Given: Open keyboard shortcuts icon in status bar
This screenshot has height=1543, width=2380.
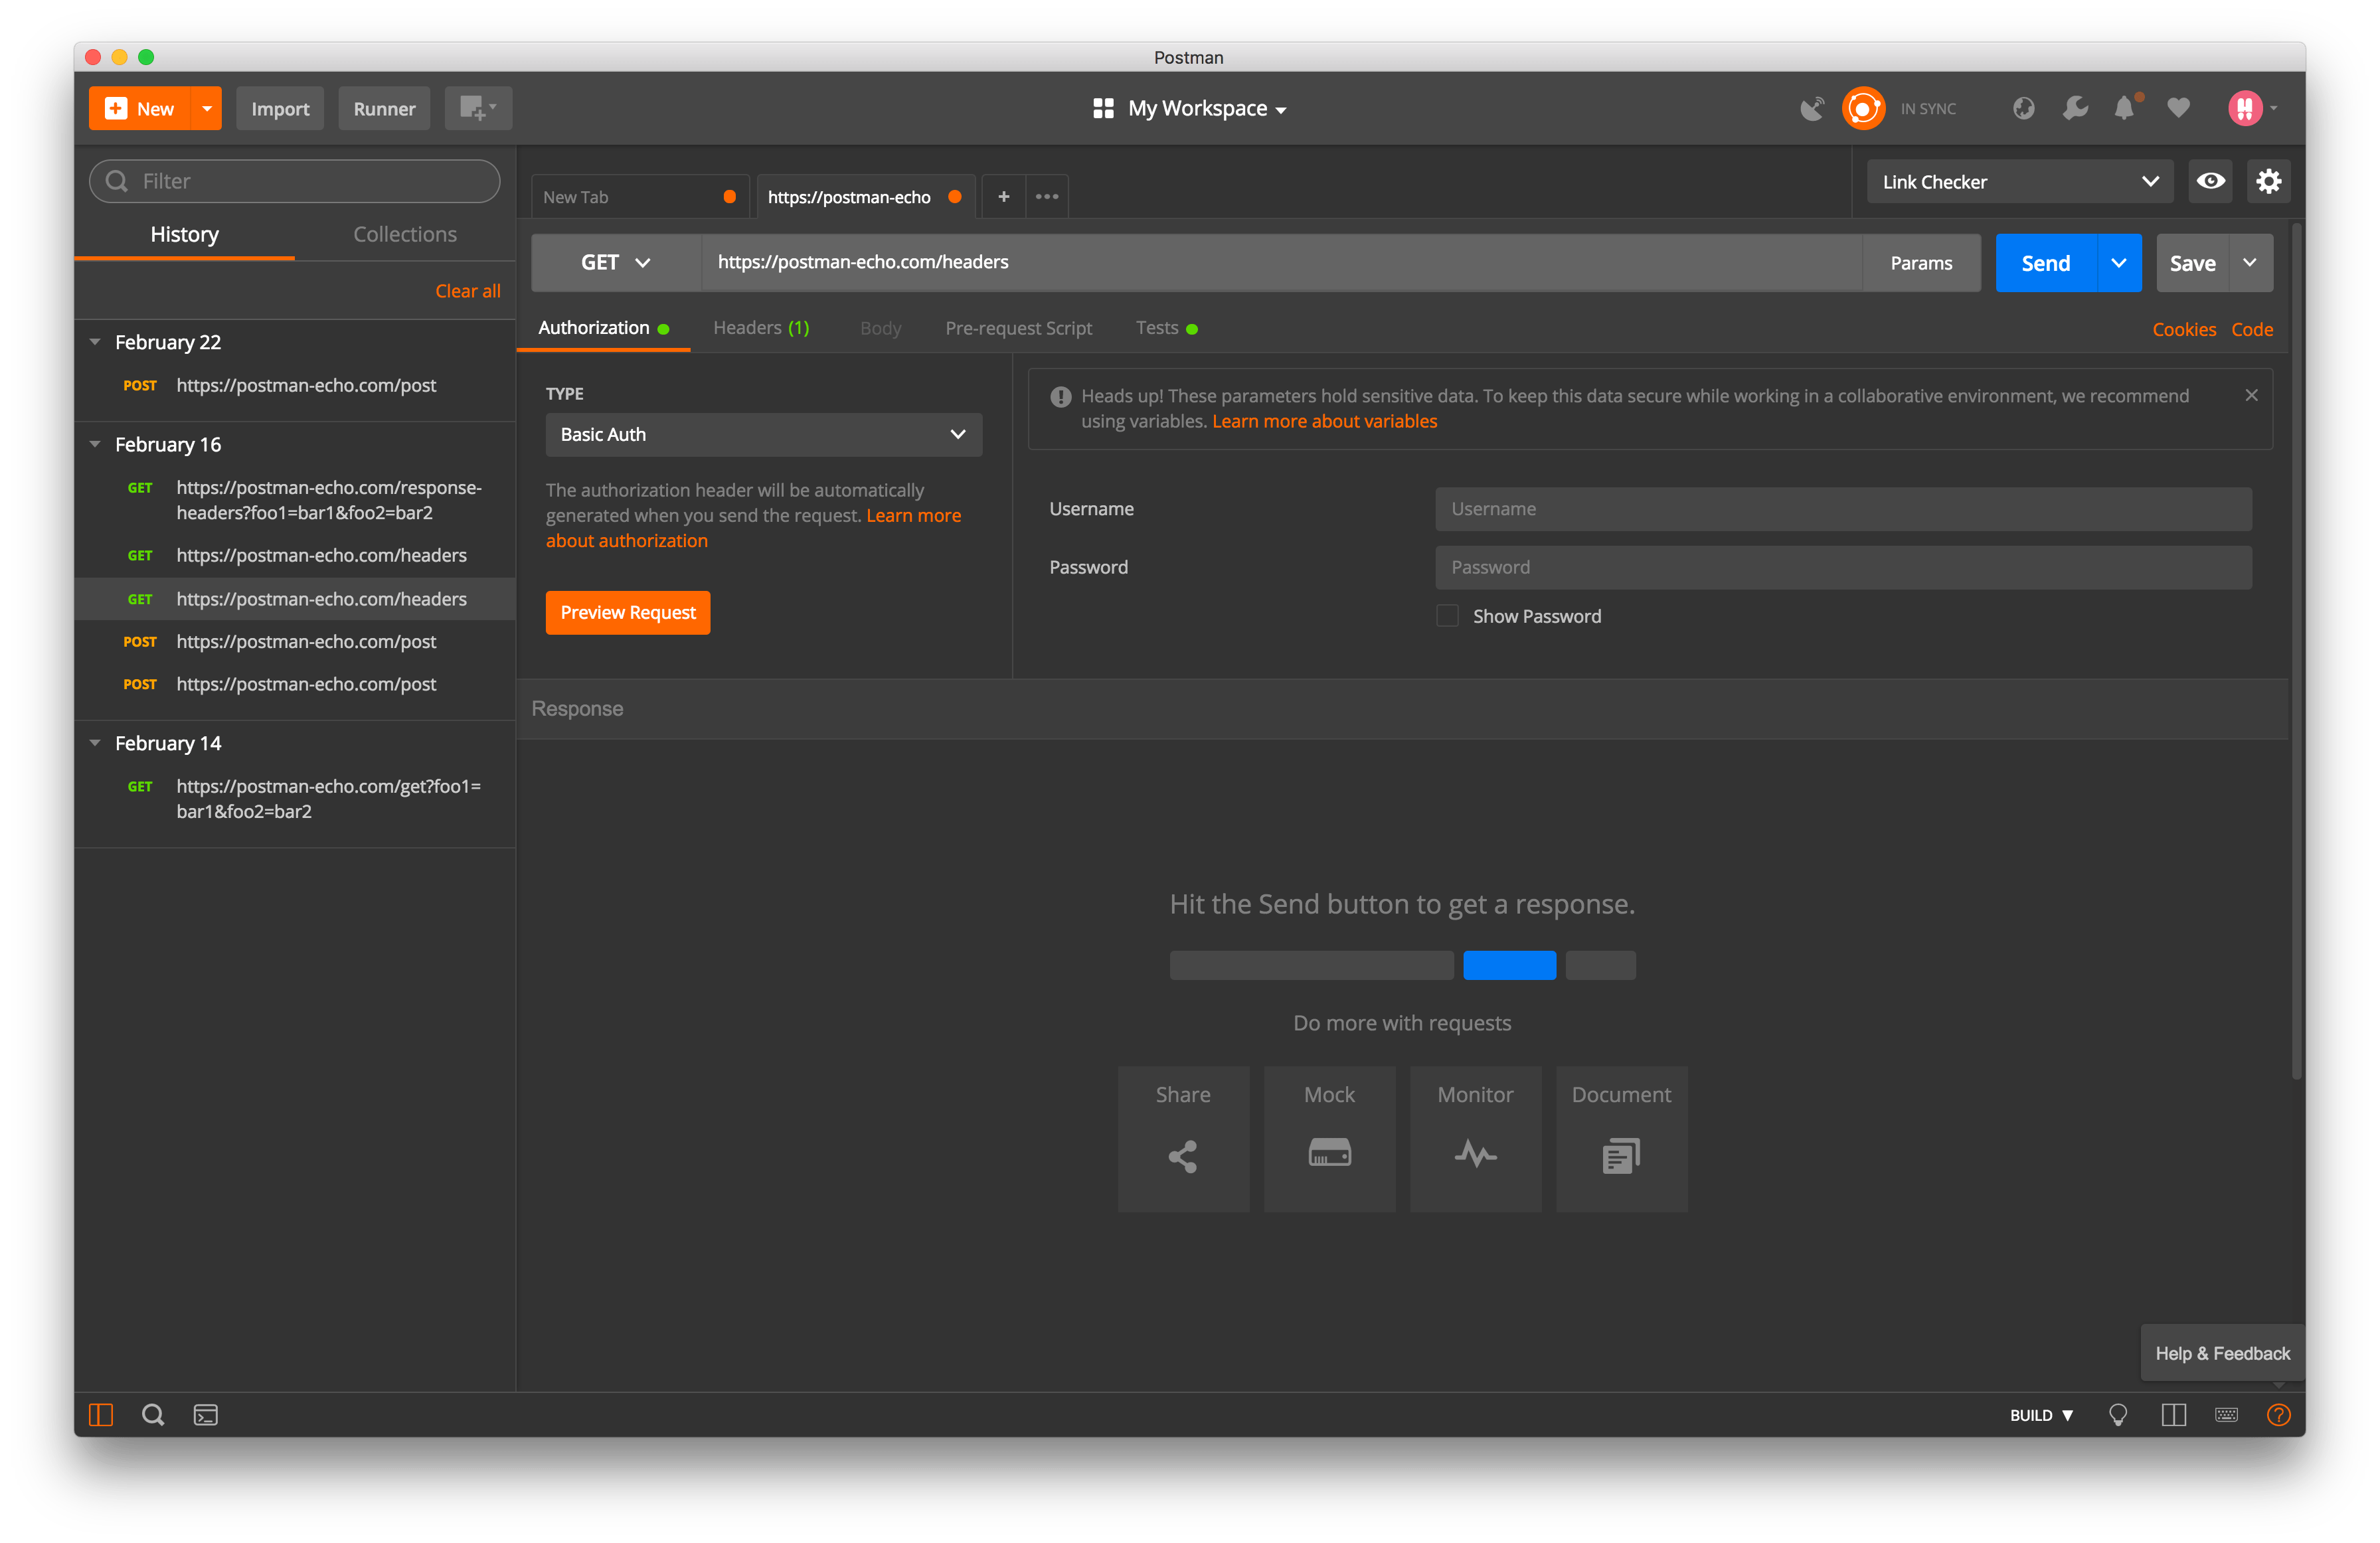Looking at the screenshot, I should point(2226,1414).
